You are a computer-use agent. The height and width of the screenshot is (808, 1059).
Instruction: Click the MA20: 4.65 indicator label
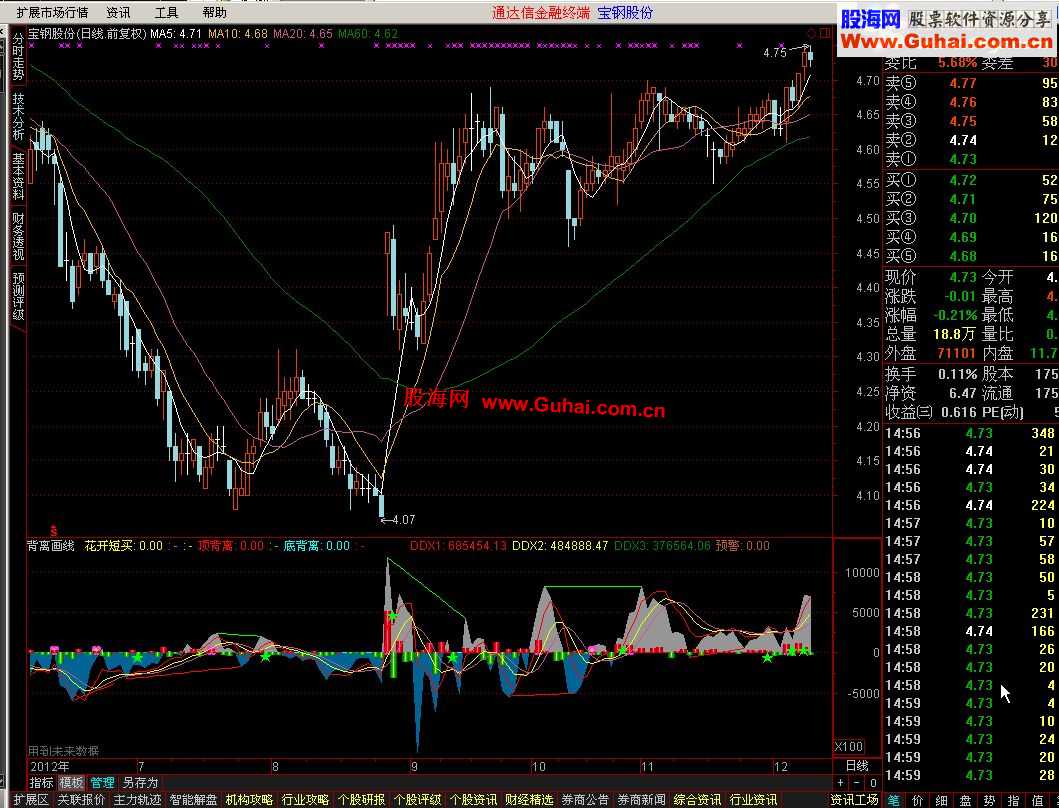click(x=303, y=33)
